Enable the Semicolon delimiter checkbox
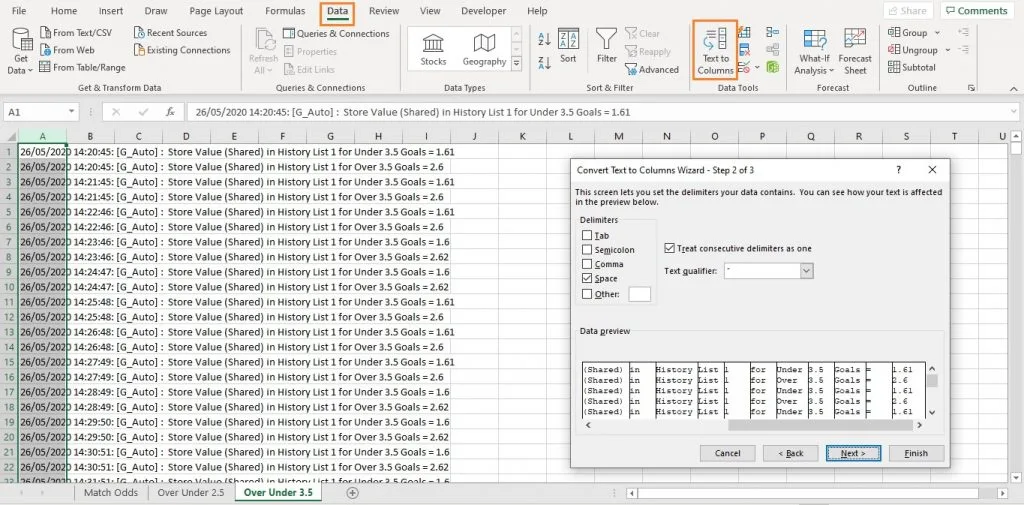 [587, 250]
